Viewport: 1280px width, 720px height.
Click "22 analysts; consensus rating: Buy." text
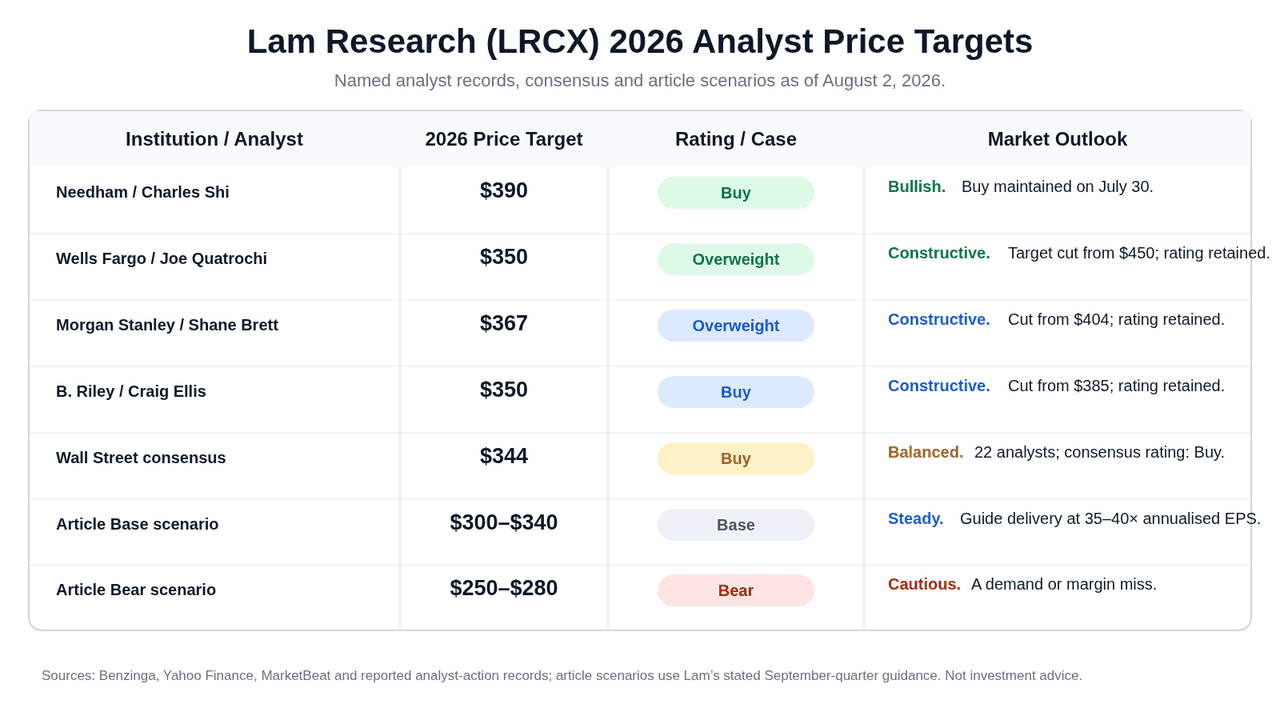tap(1099, 452)
